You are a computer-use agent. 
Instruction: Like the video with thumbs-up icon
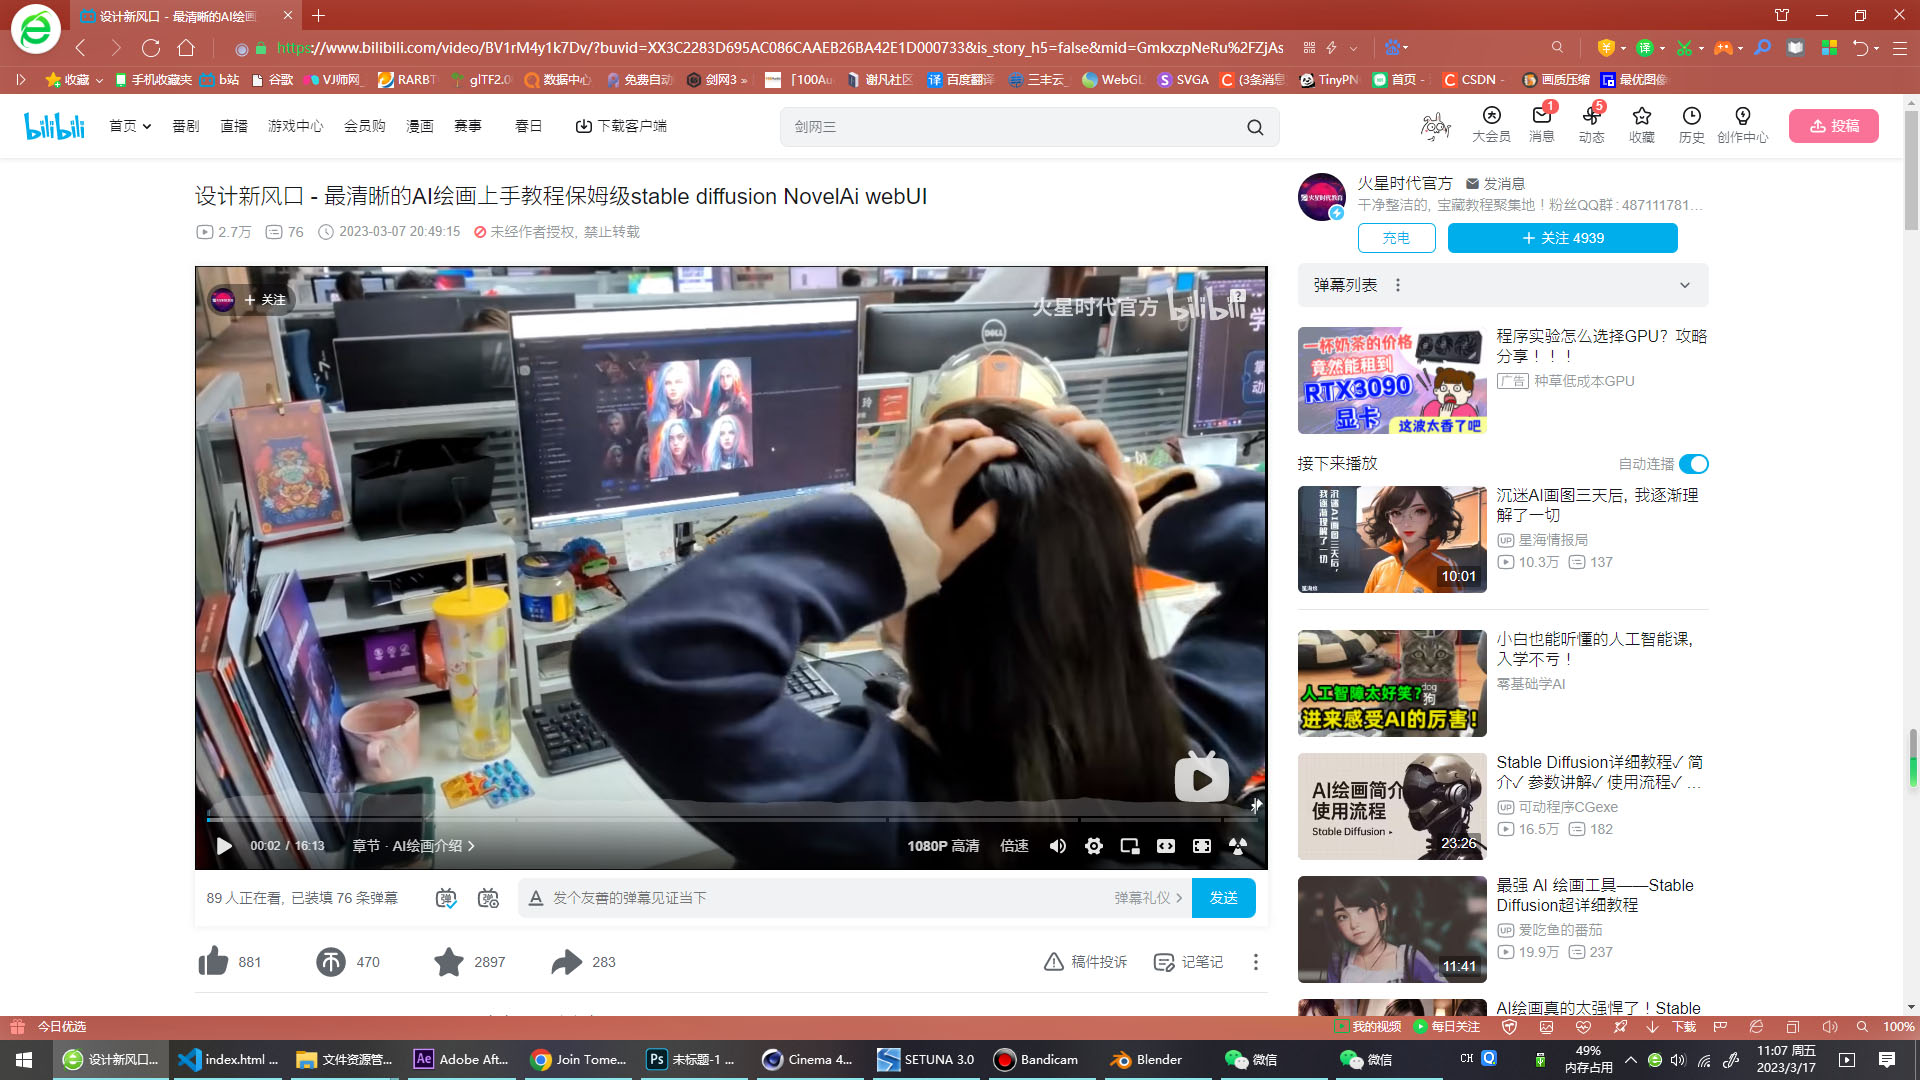point(213,962)
